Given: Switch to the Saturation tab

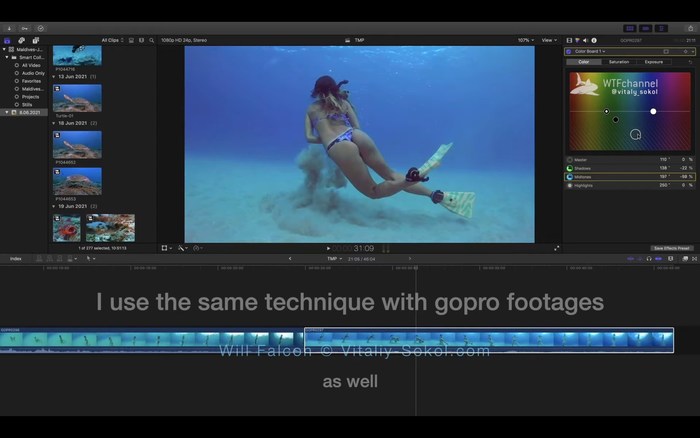Looking at the screenshot, I should 619,62.
